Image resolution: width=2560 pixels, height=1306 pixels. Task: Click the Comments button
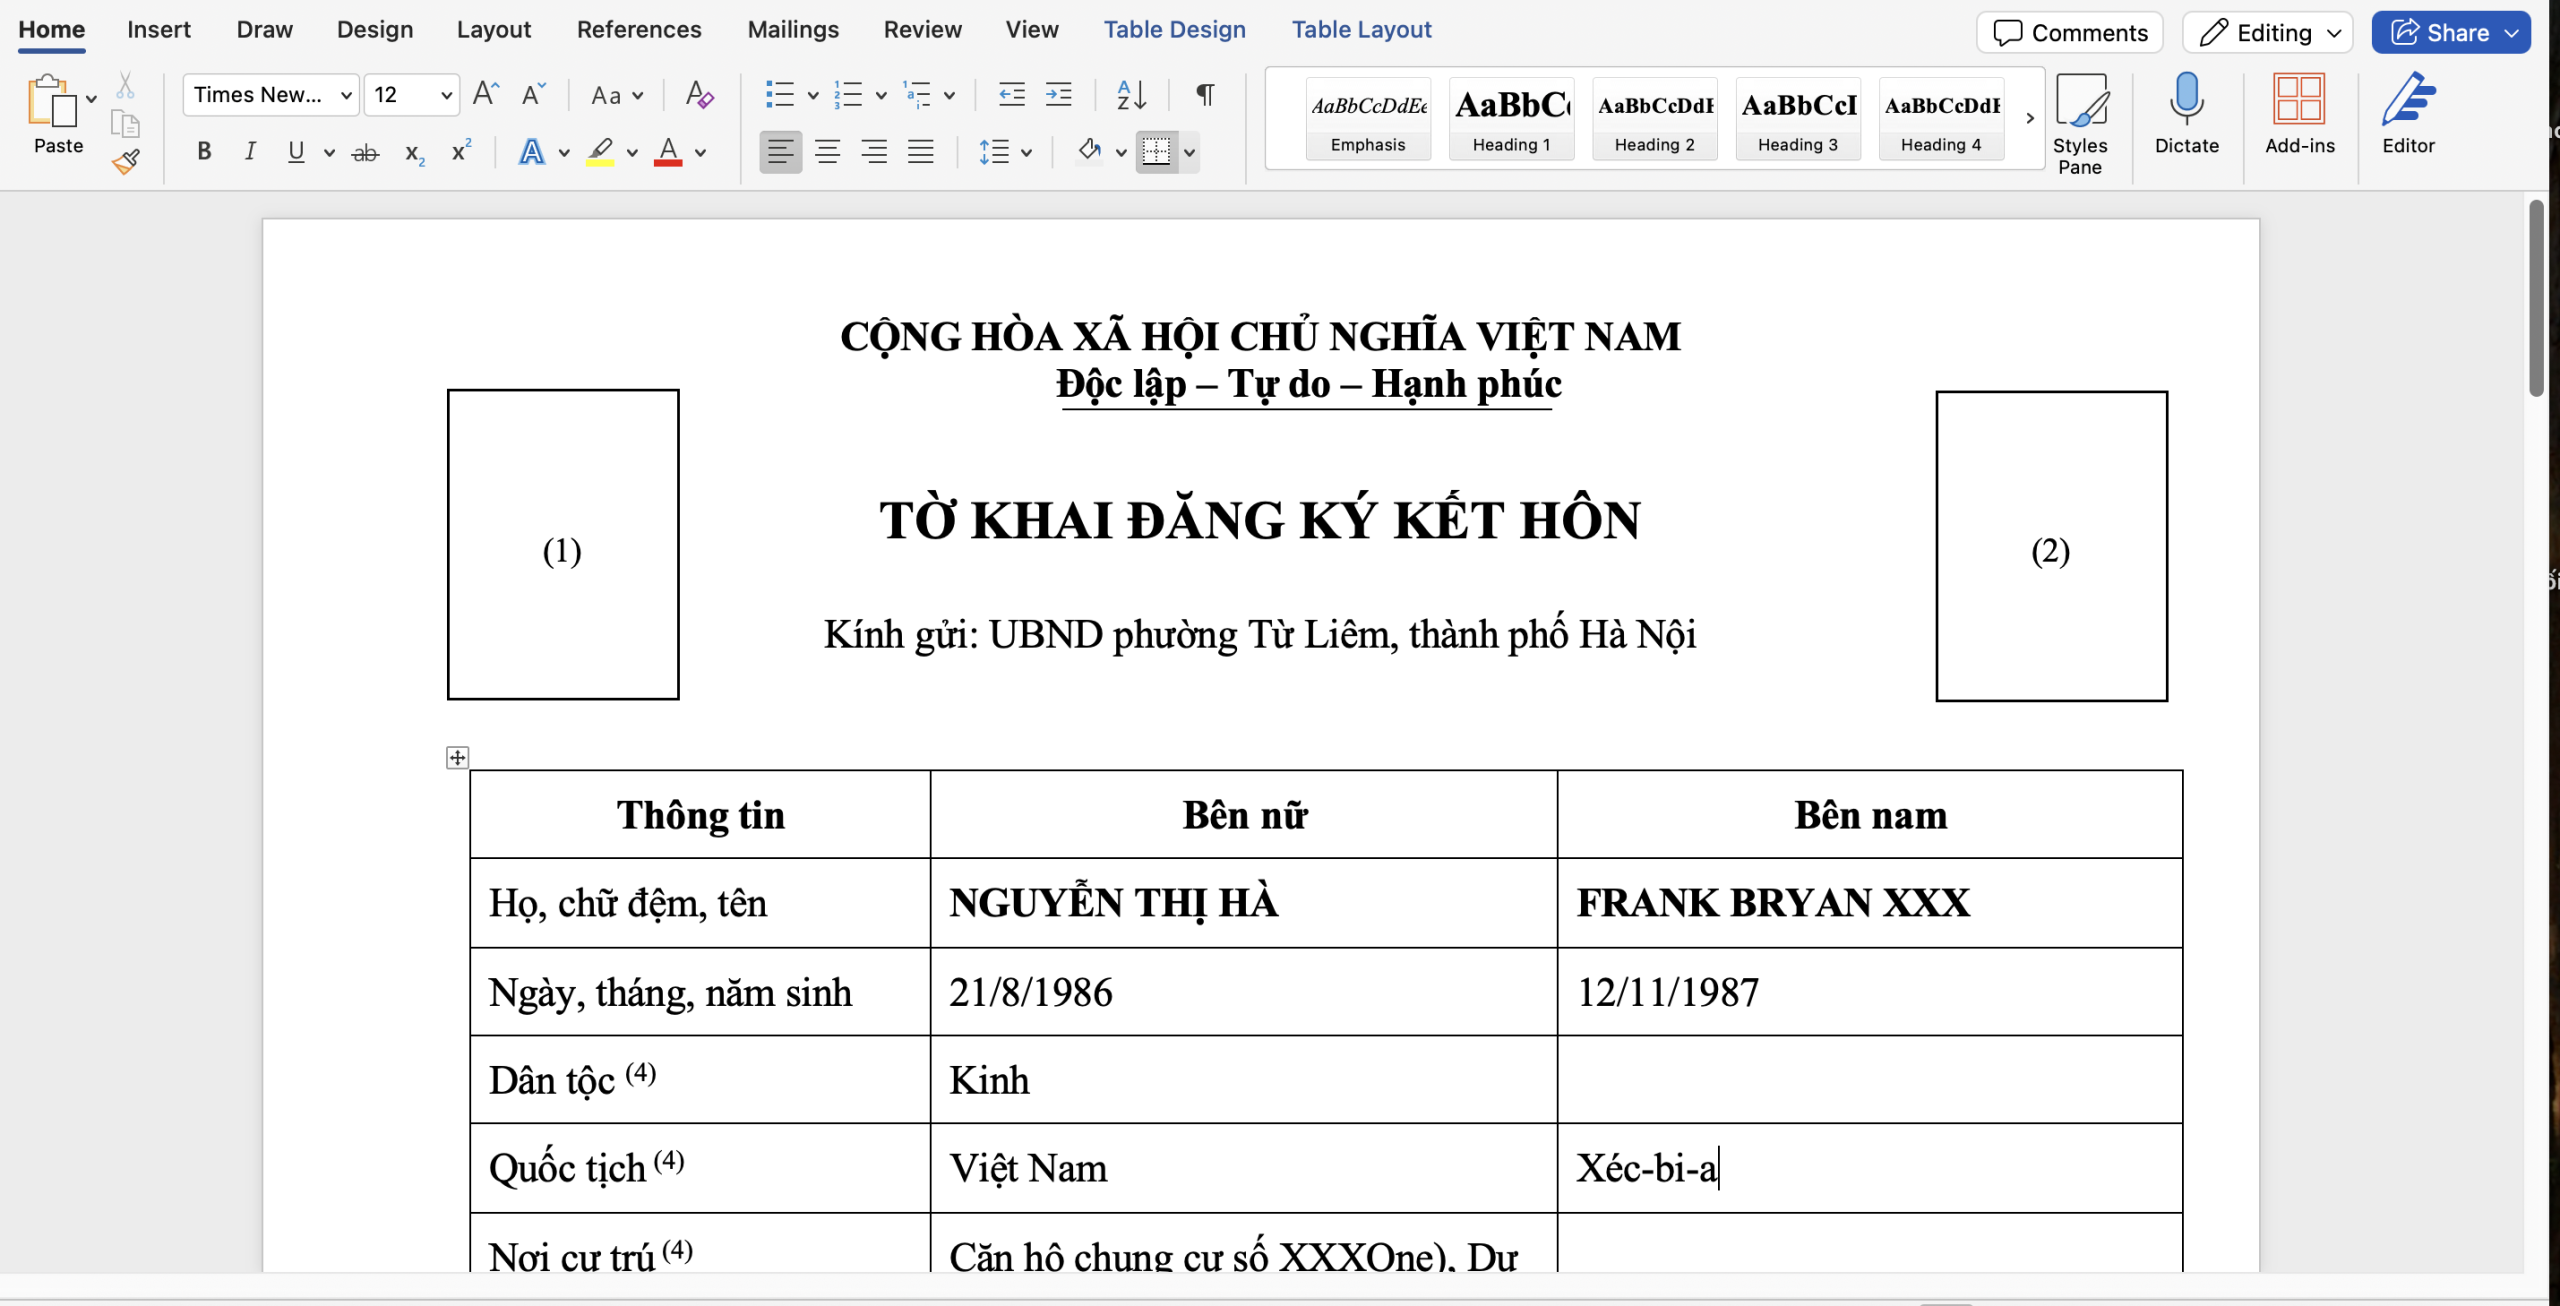click(2070, 32)
